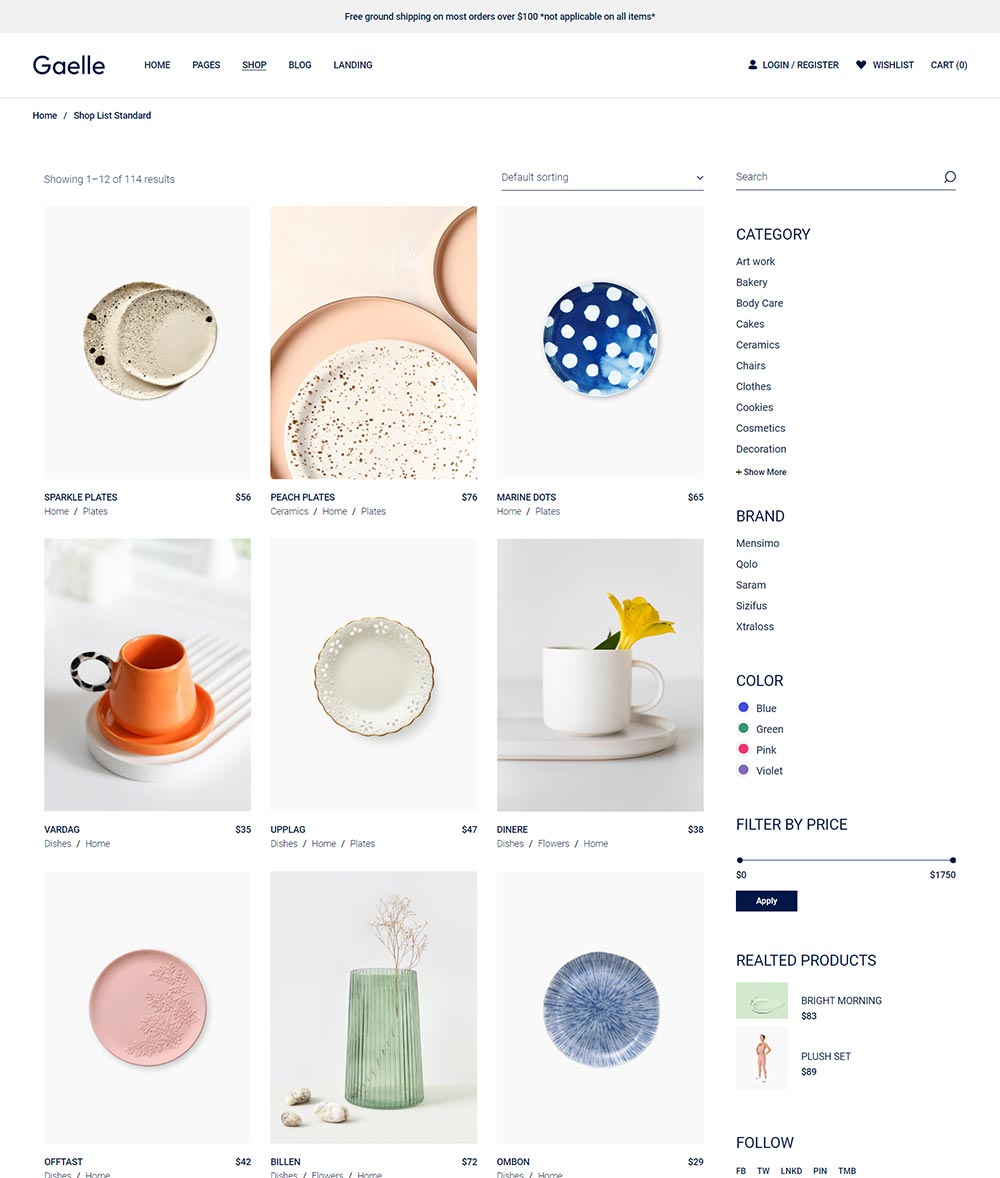
Task: Click the right price slider handle
Action: pos(953,859)
